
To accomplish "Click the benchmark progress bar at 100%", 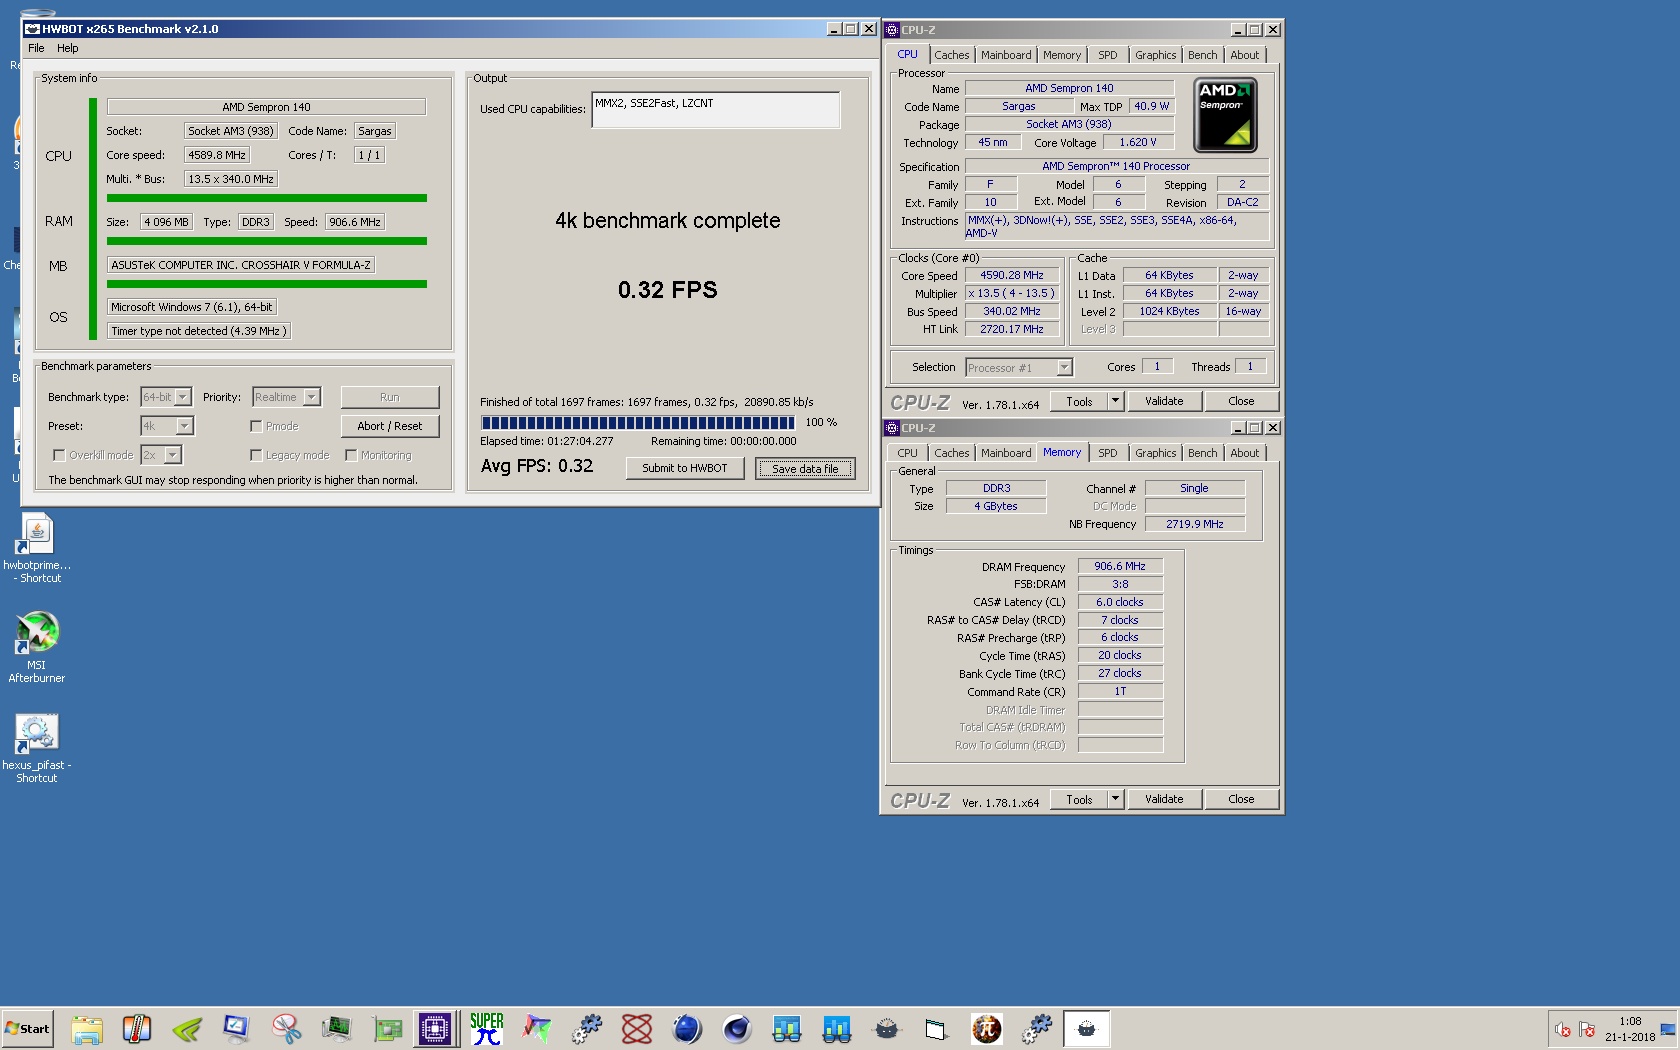I will point(638,422).
